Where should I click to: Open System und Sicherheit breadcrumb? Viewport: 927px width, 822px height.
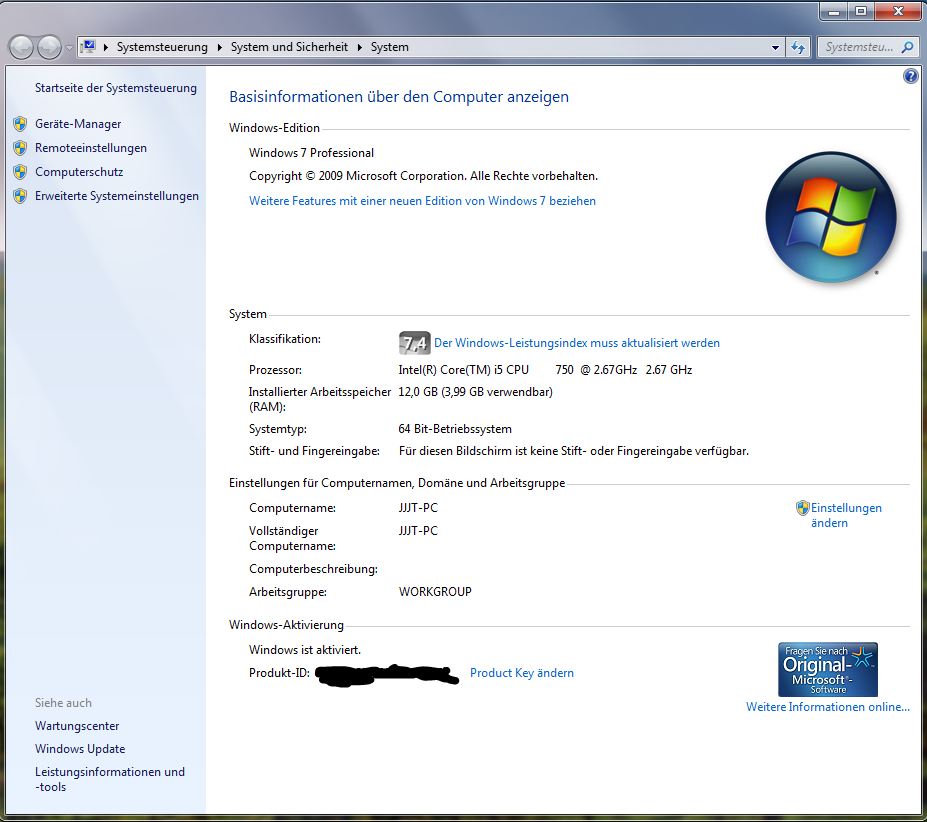[289, 47]
